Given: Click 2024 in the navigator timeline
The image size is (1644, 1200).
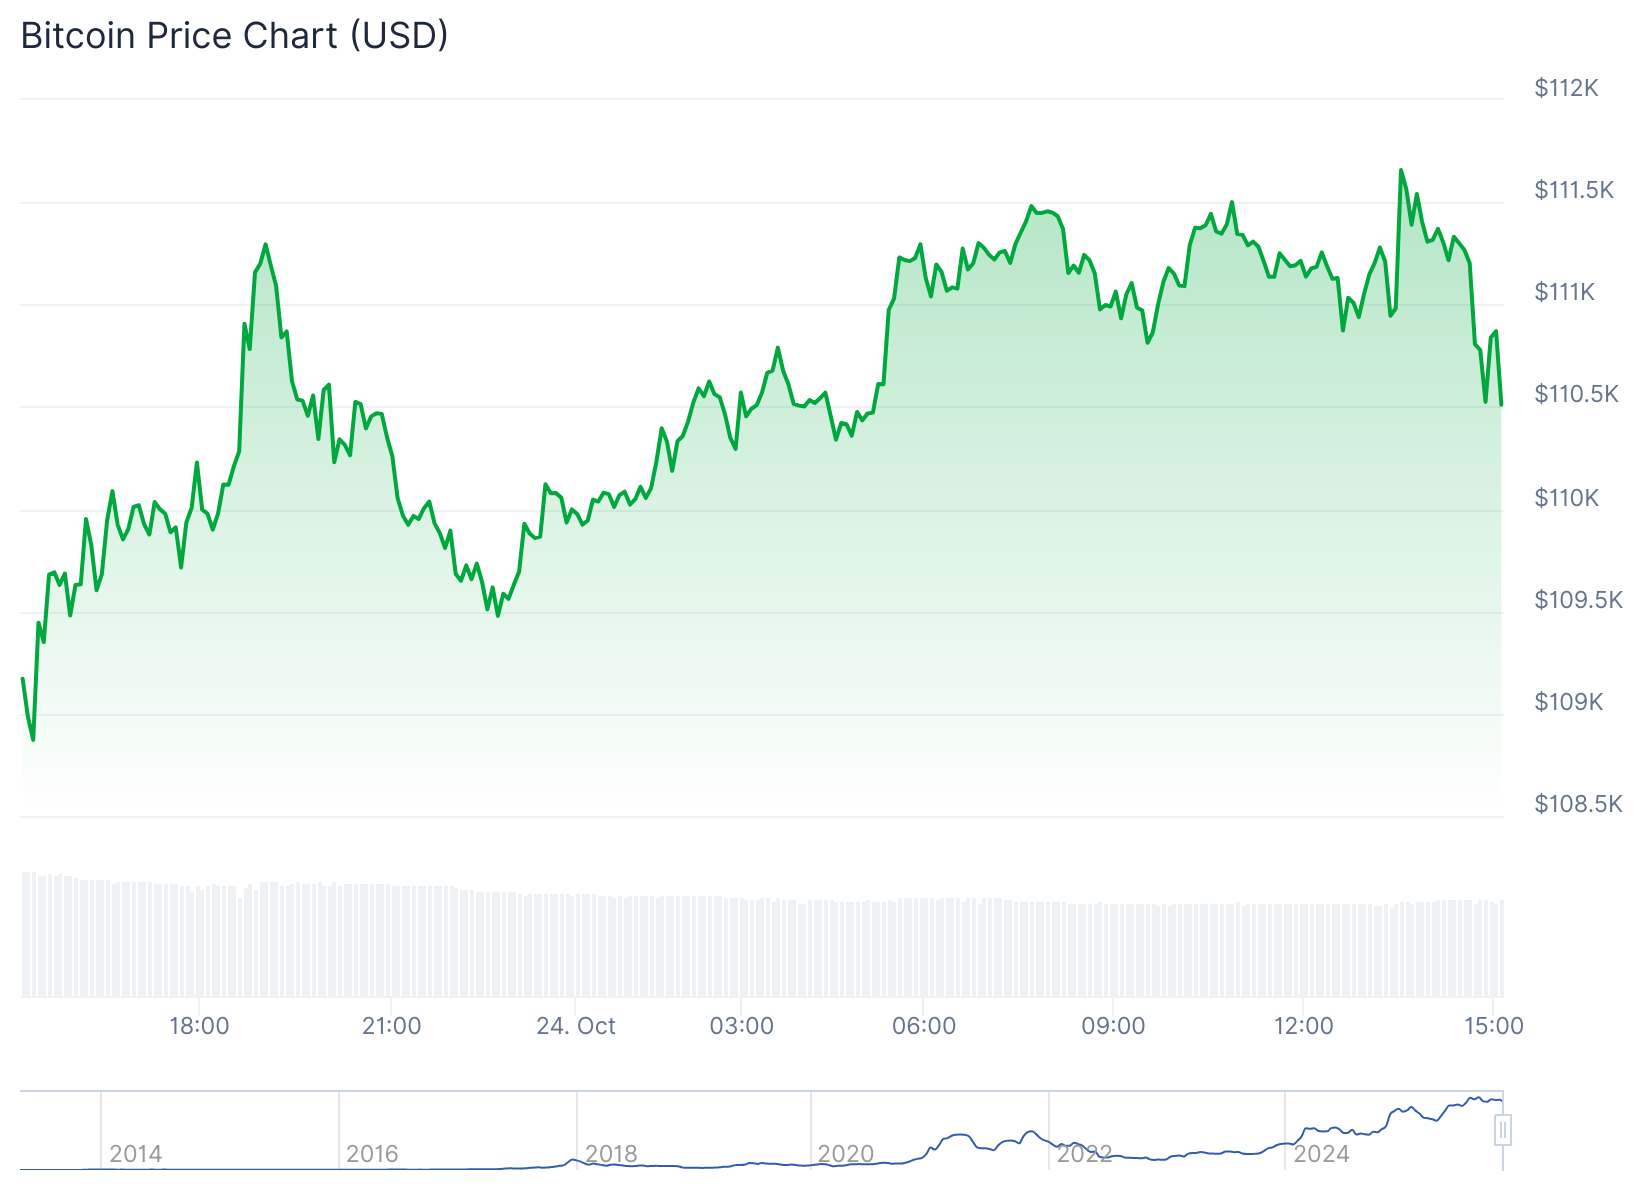Looking at the screenshot, I should tap(1321, 1154).
